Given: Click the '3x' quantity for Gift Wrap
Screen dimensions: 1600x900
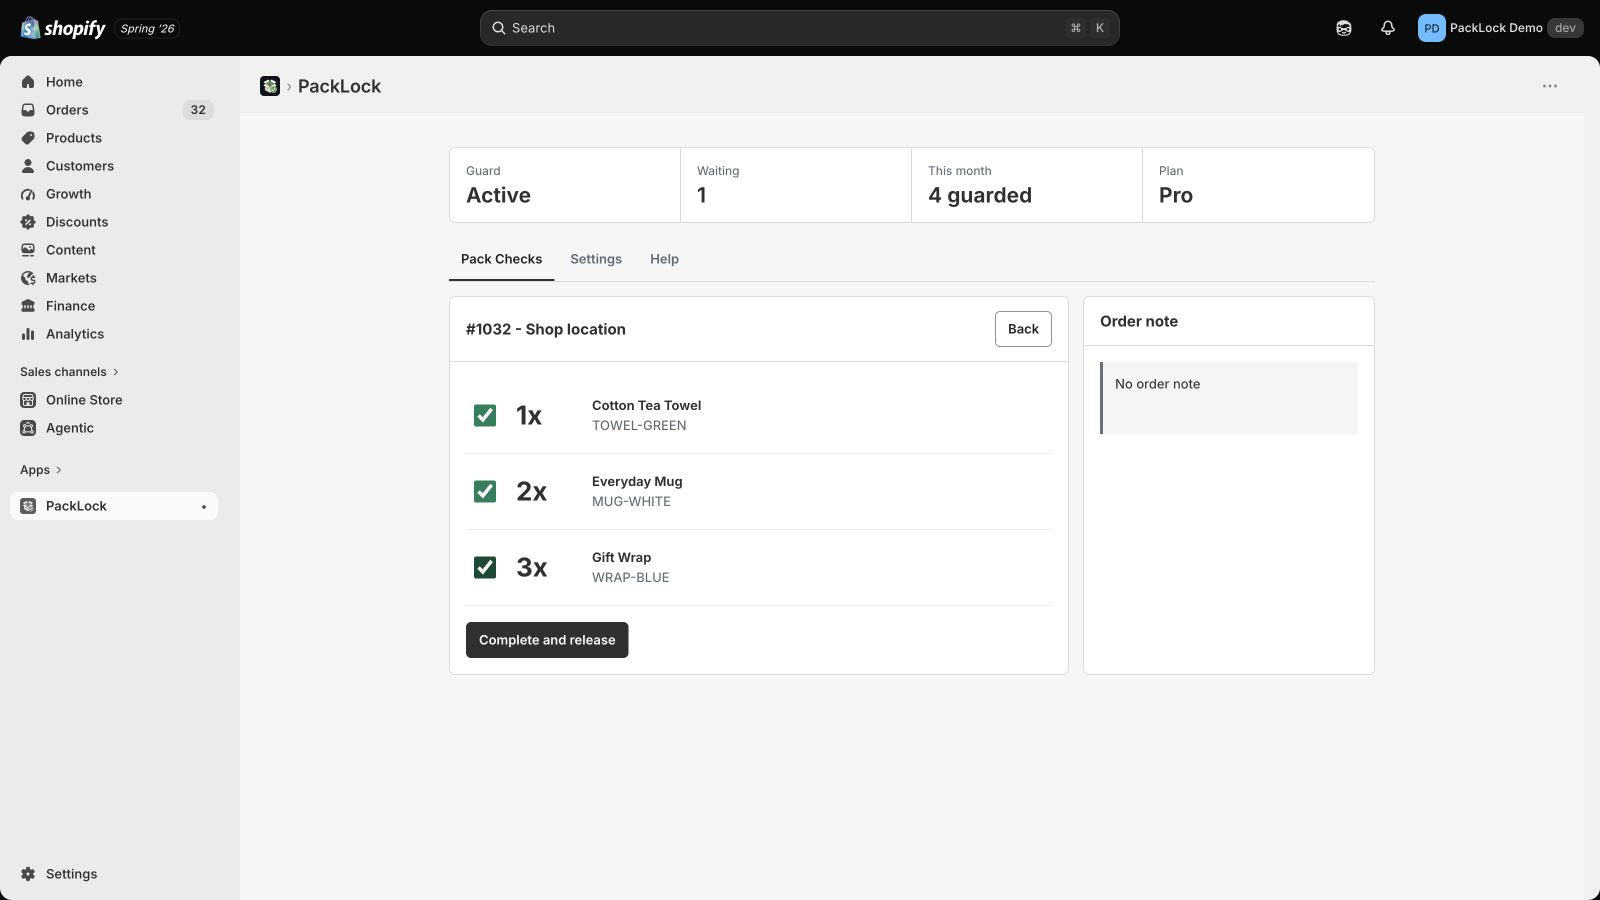Looking at the screenshot, I should [x=531, y=567].
